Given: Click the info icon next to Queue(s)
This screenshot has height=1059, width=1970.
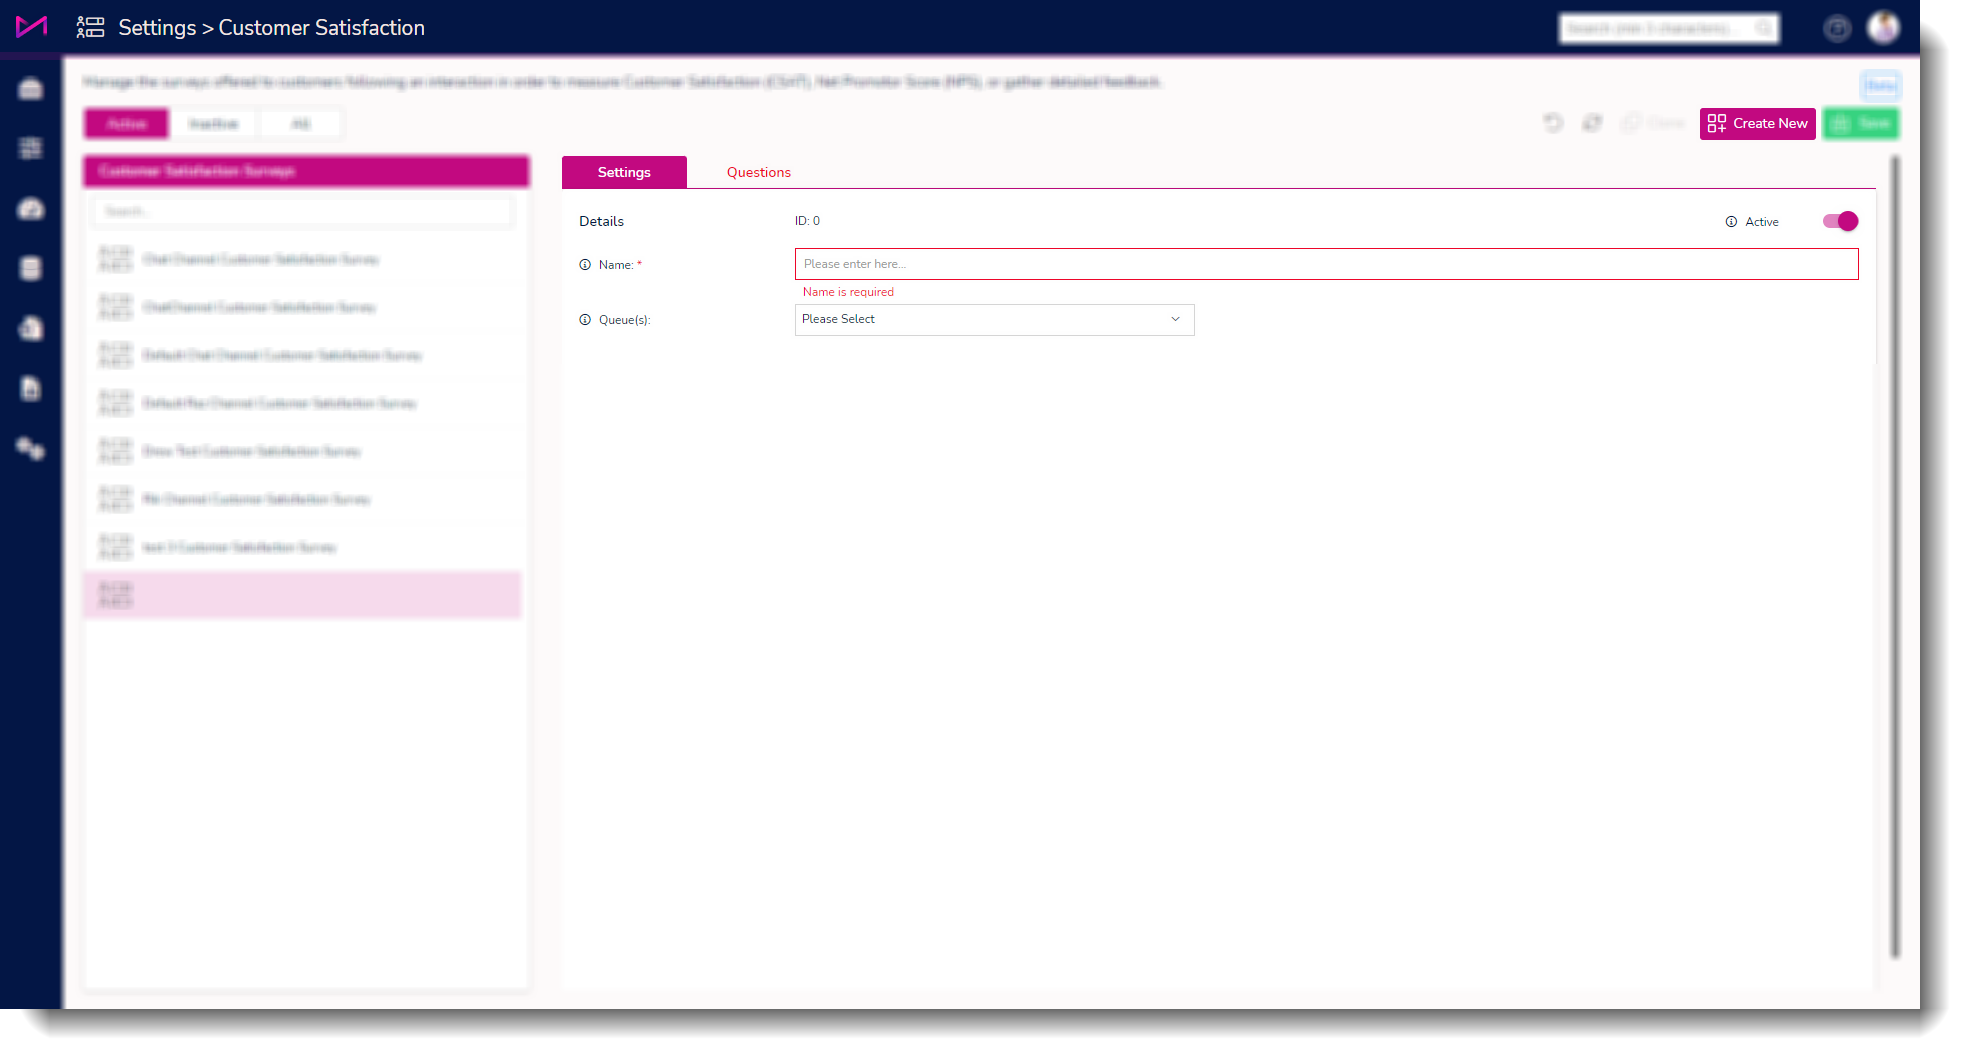Looking at the screenshot, I should point(585,320).
